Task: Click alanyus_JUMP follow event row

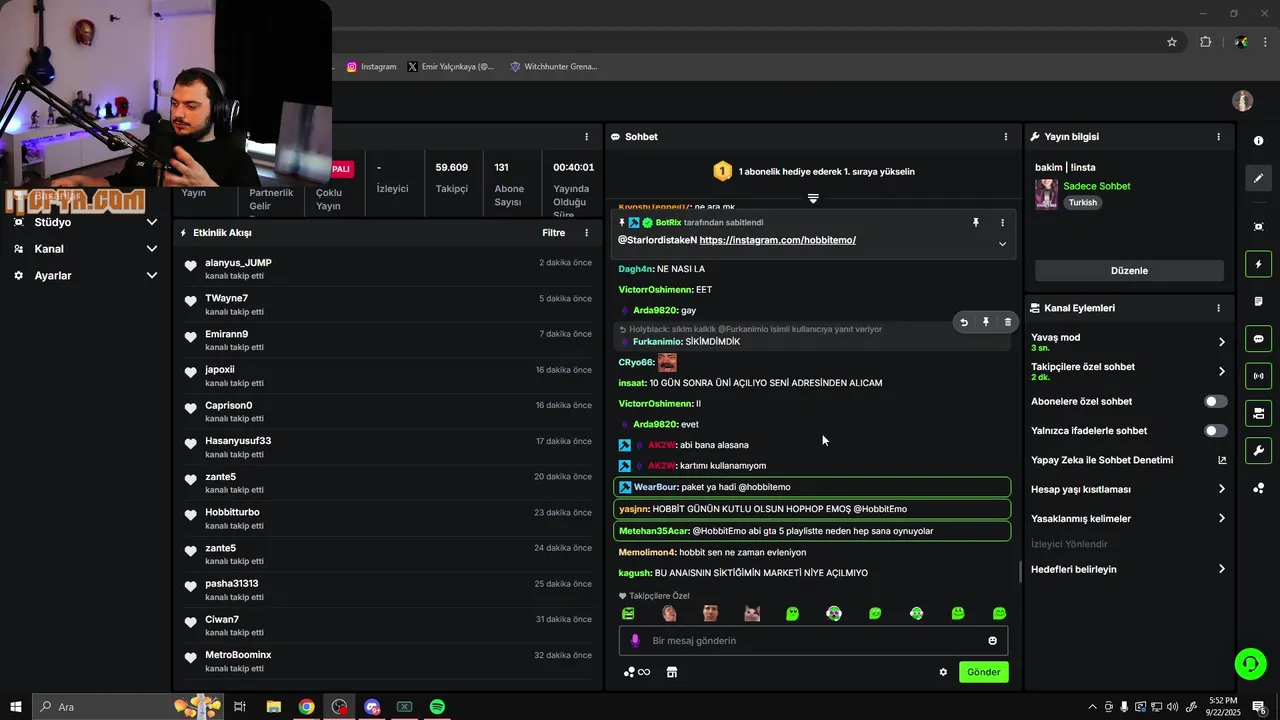Action: 387,269
